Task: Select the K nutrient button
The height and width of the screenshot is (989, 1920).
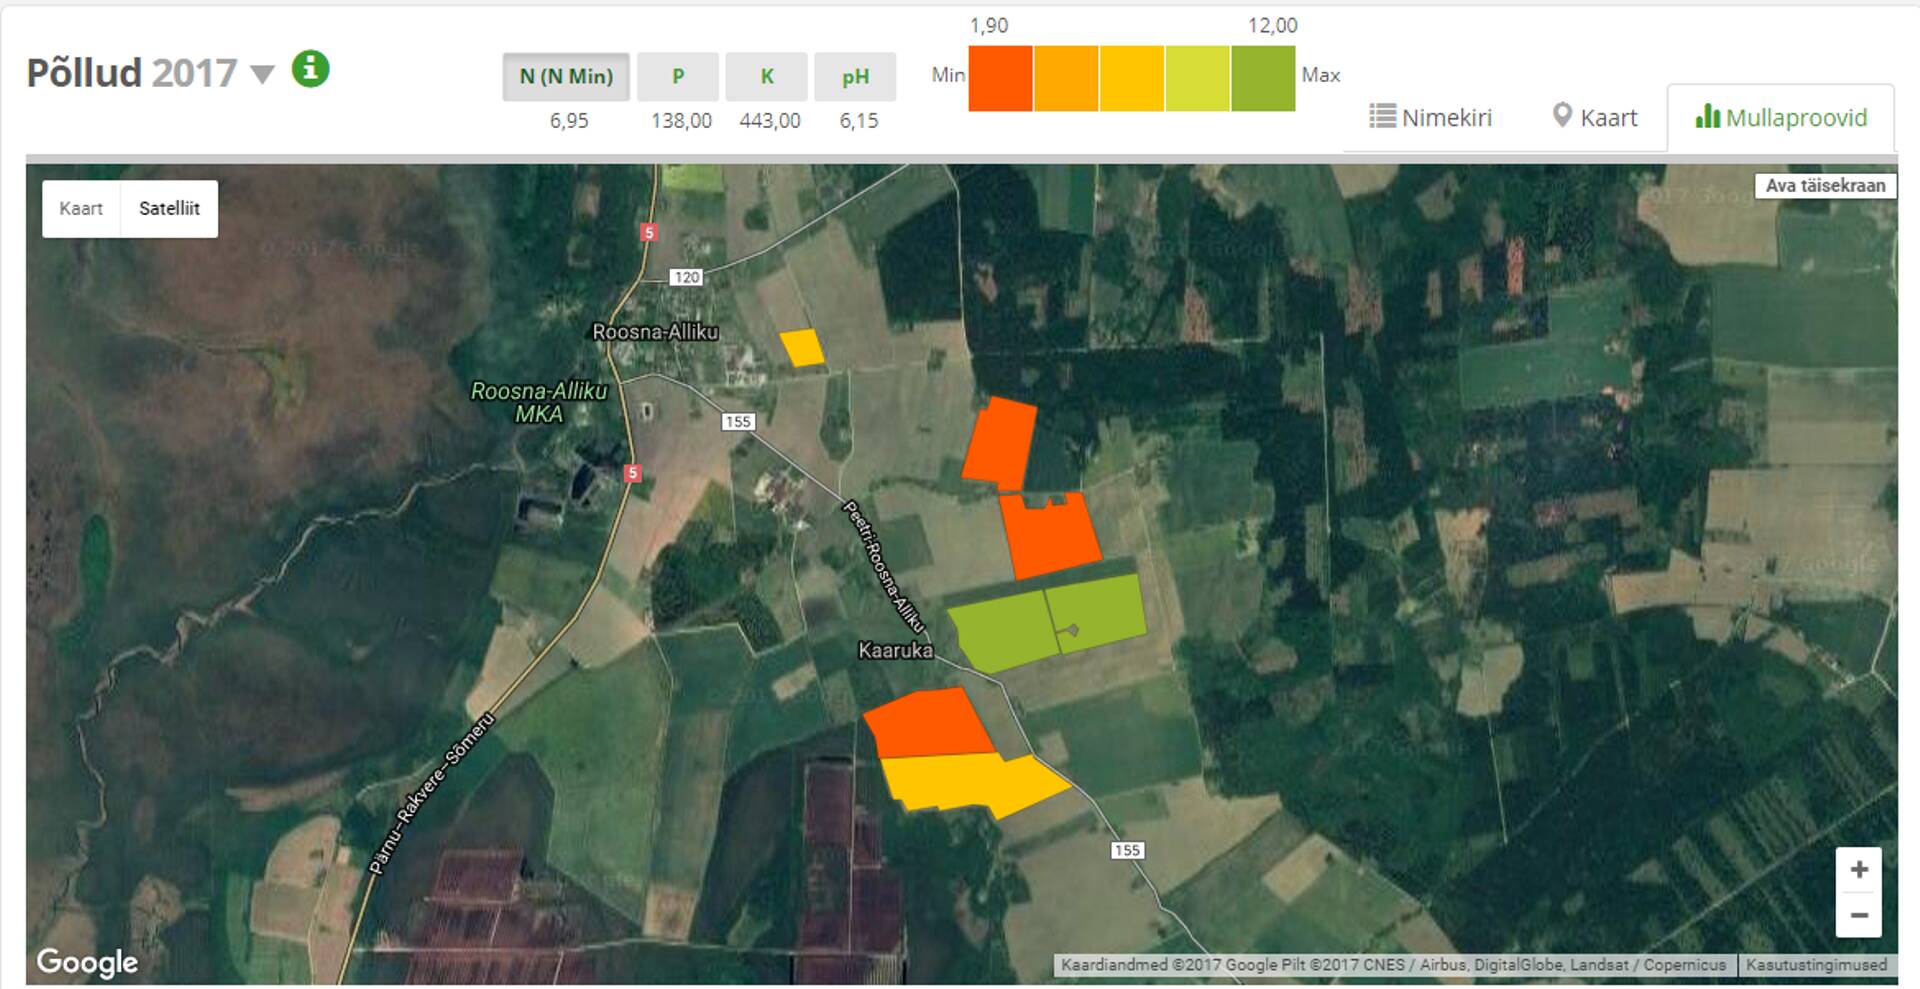Action: coord(767,77)
